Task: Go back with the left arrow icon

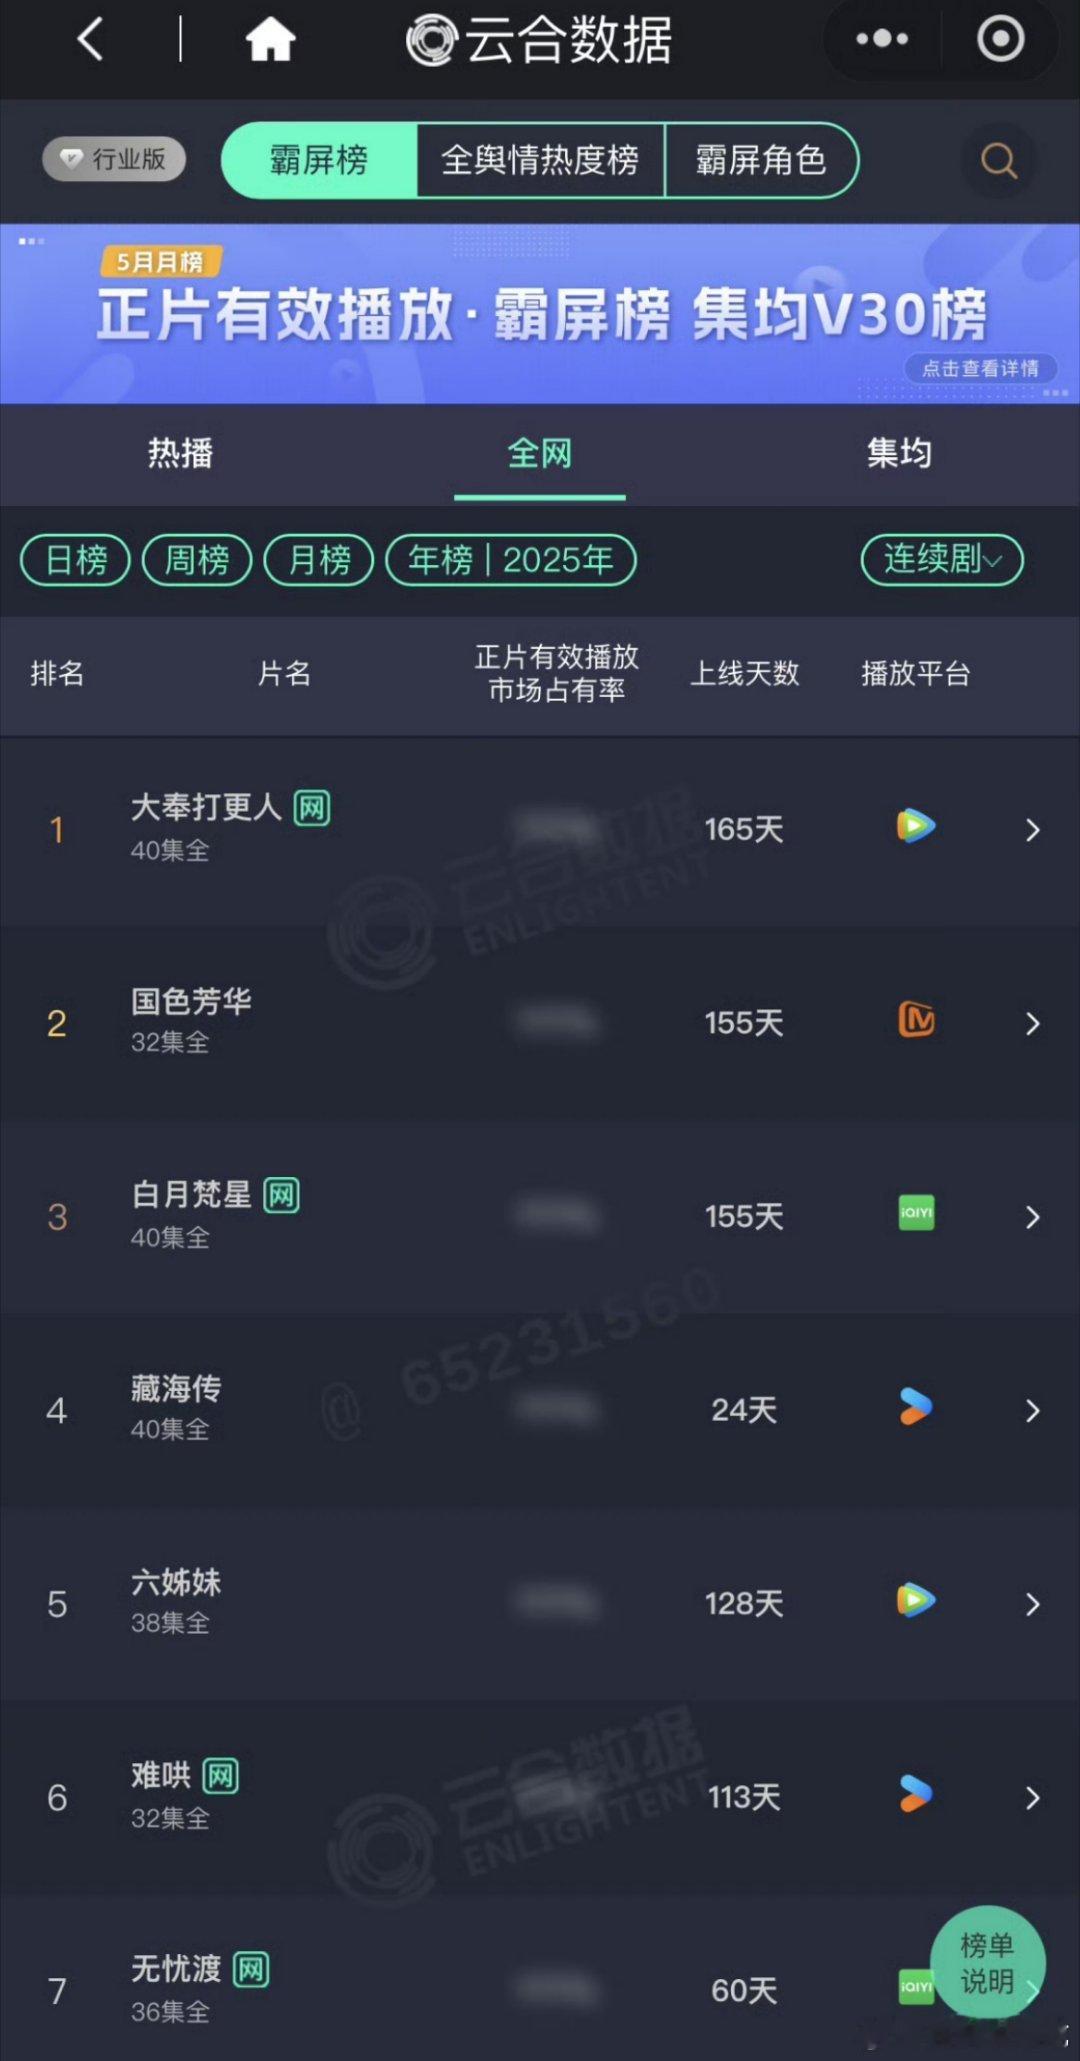Action: click(x=91, y=40)
